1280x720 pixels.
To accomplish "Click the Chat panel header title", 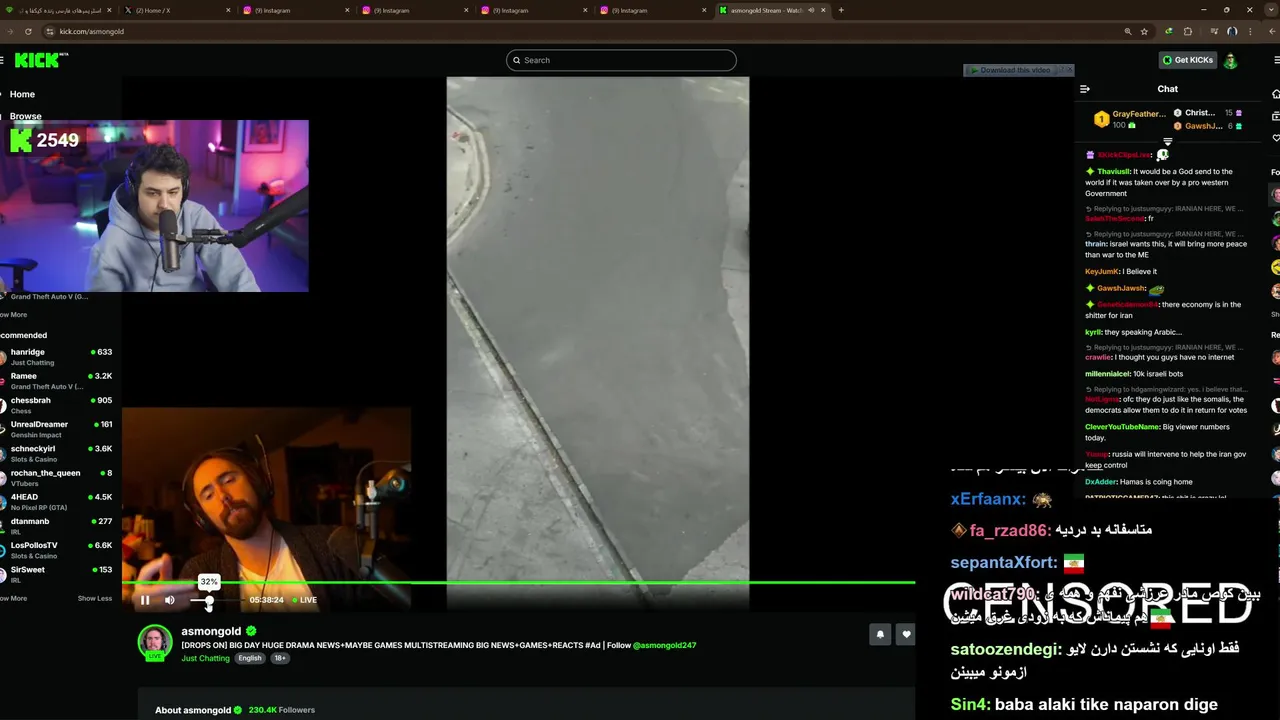I will [x=1167, y=89].
